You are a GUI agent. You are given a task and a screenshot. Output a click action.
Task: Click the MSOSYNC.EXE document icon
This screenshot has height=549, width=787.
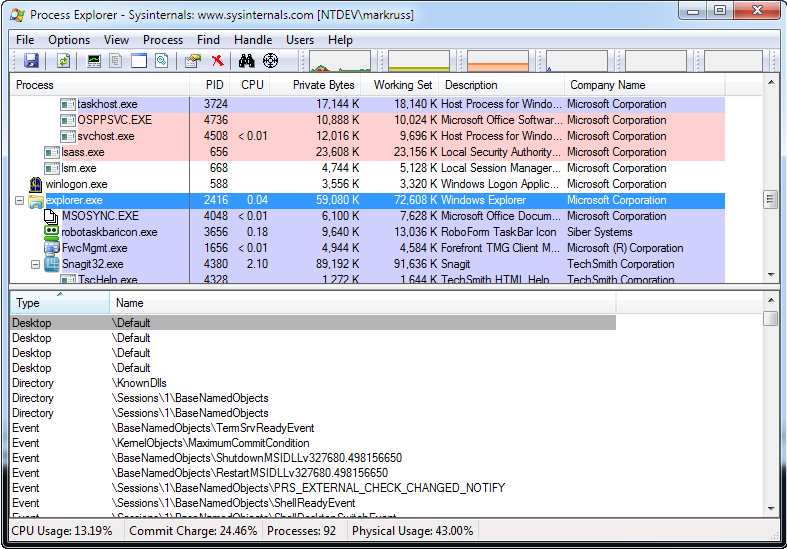tap(51, 216)
